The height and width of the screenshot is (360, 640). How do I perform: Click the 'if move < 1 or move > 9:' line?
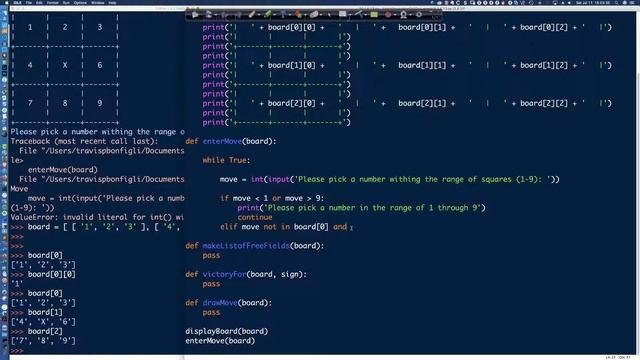point(272,198)
